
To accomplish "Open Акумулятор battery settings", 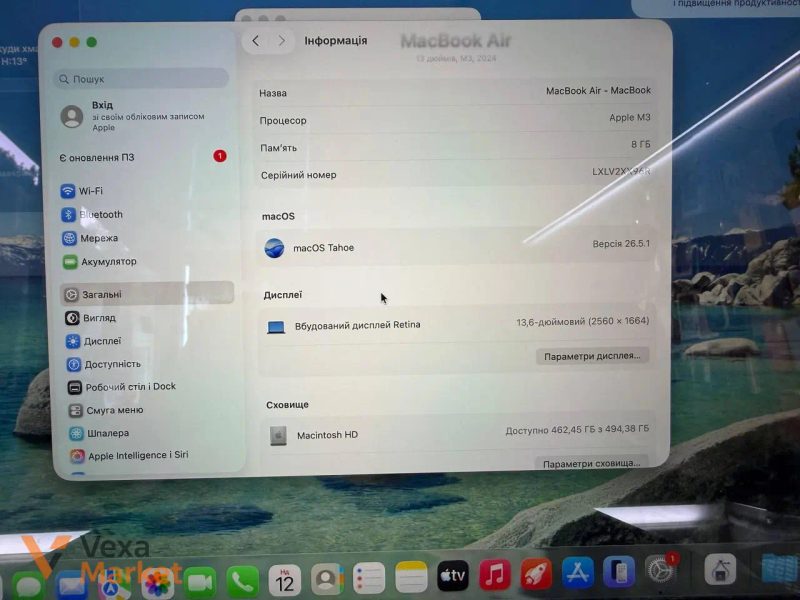I will pyautogui.click(x=99, y=261).
